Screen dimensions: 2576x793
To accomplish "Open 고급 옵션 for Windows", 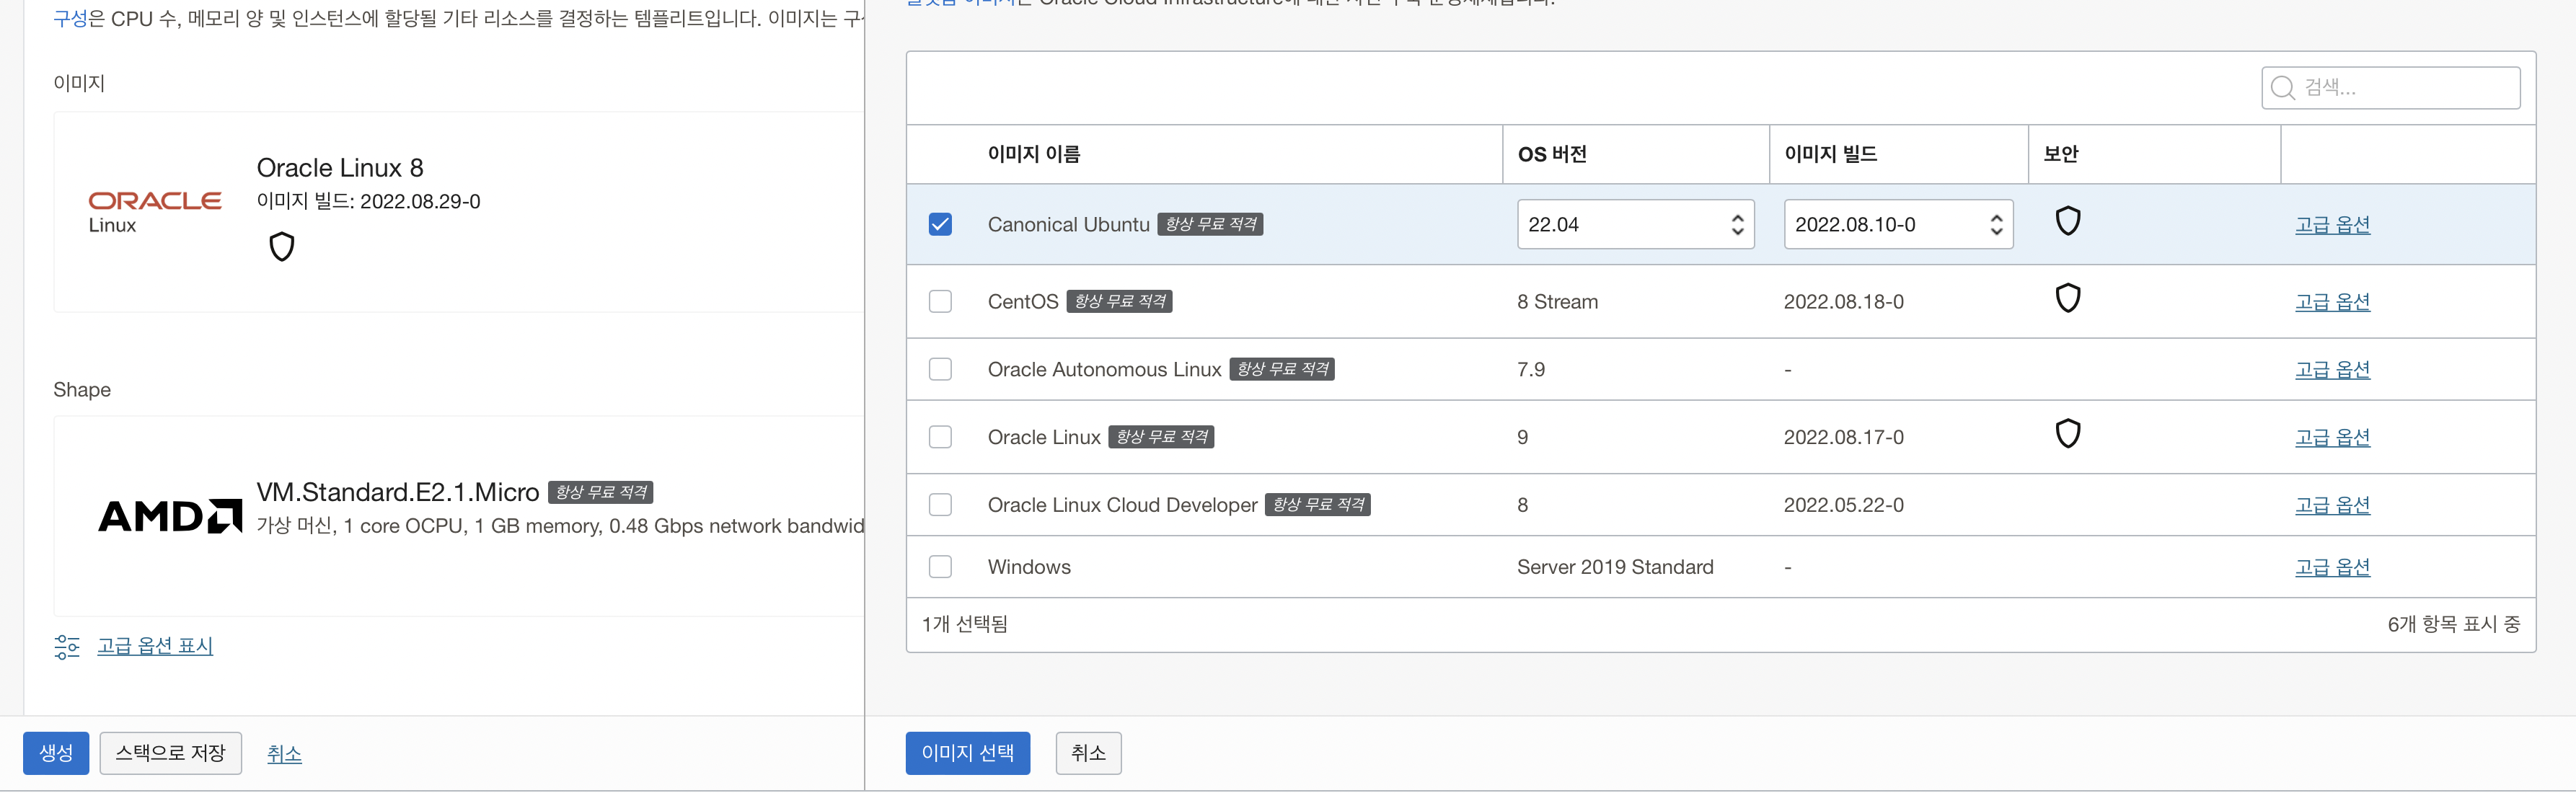I will [2332, 567].
